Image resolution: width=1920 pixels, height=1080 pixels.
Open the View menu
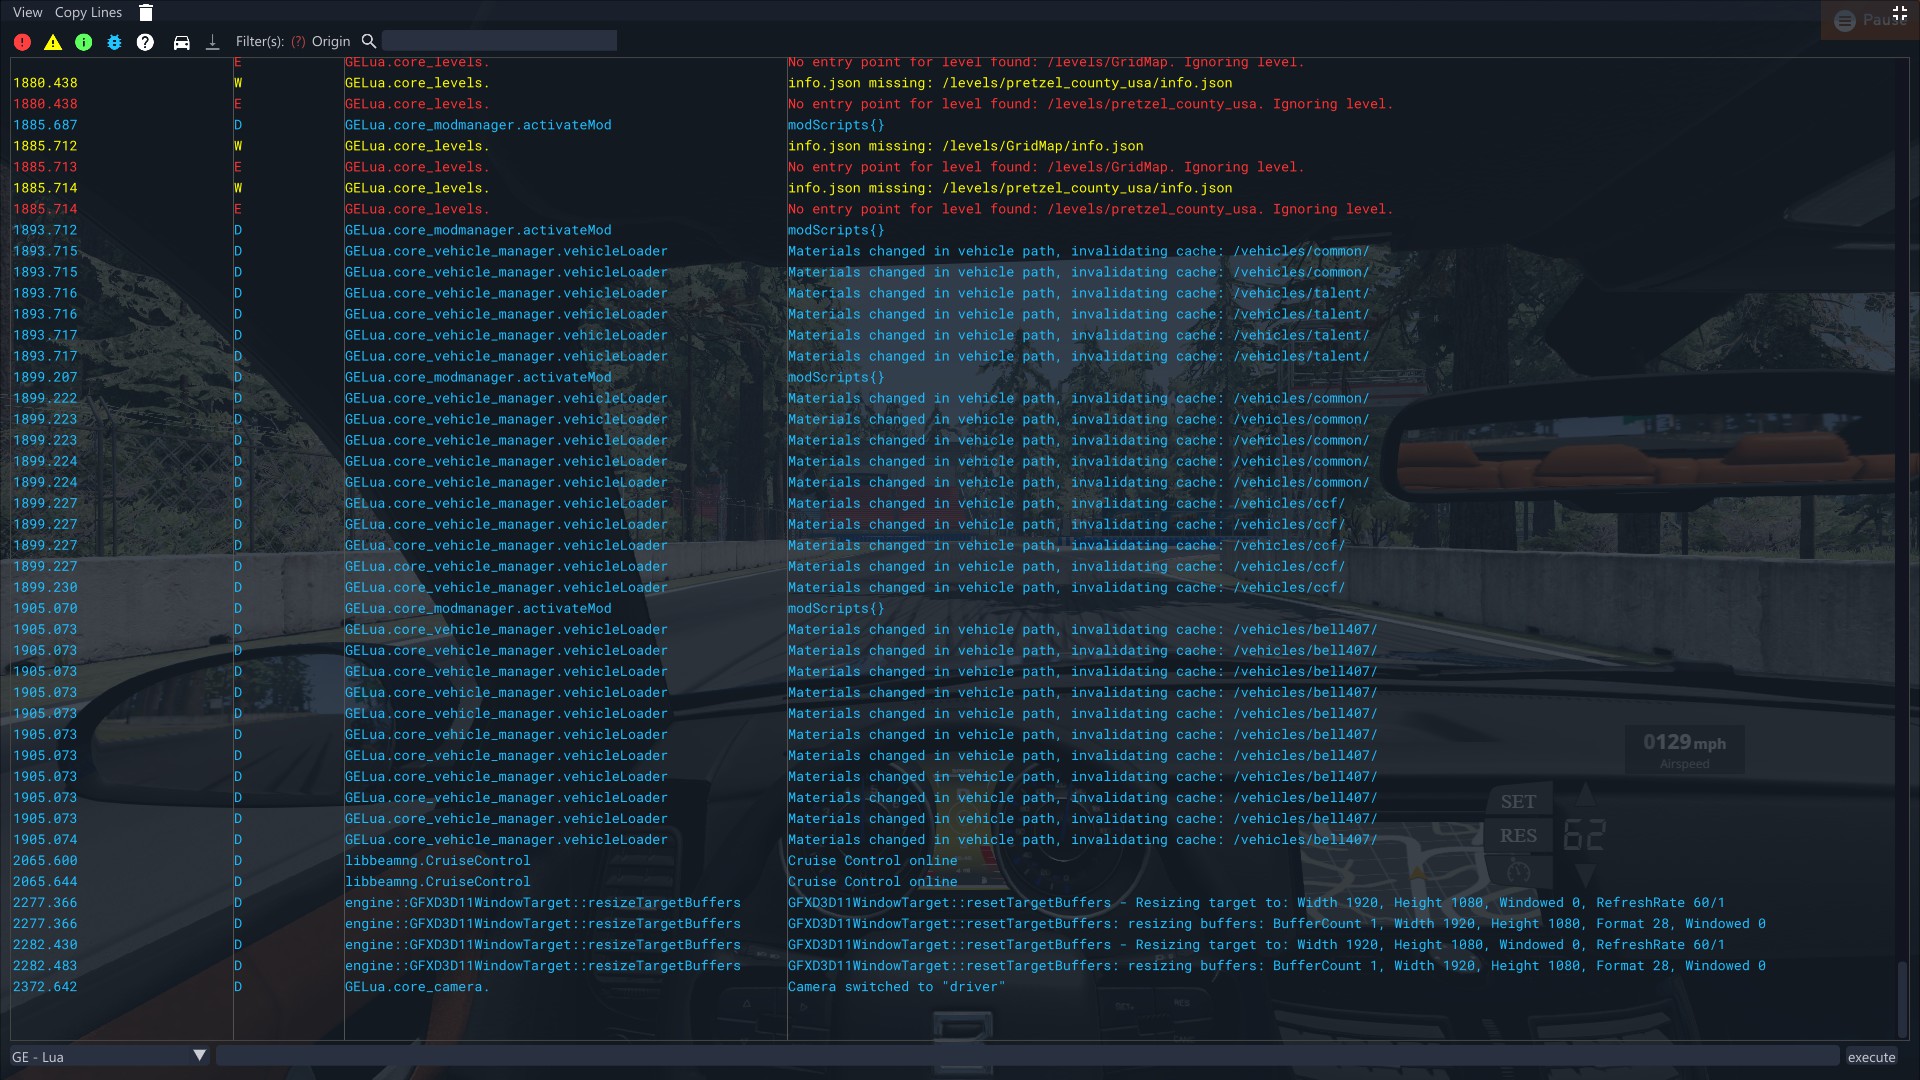[27, 13]
